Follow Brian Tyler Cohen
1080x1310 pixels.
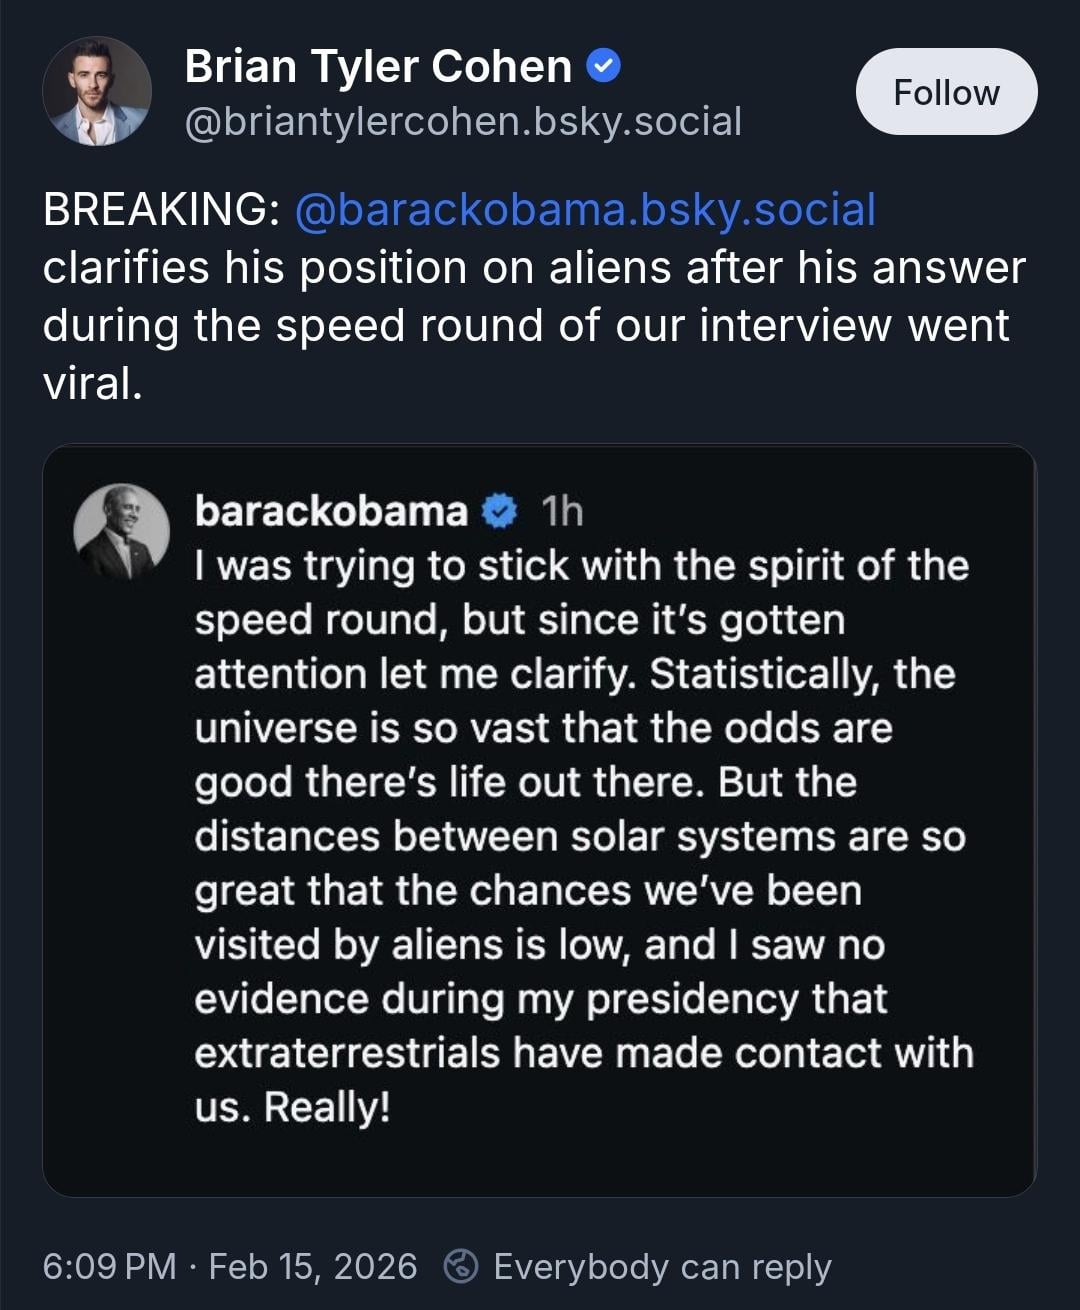946,92
